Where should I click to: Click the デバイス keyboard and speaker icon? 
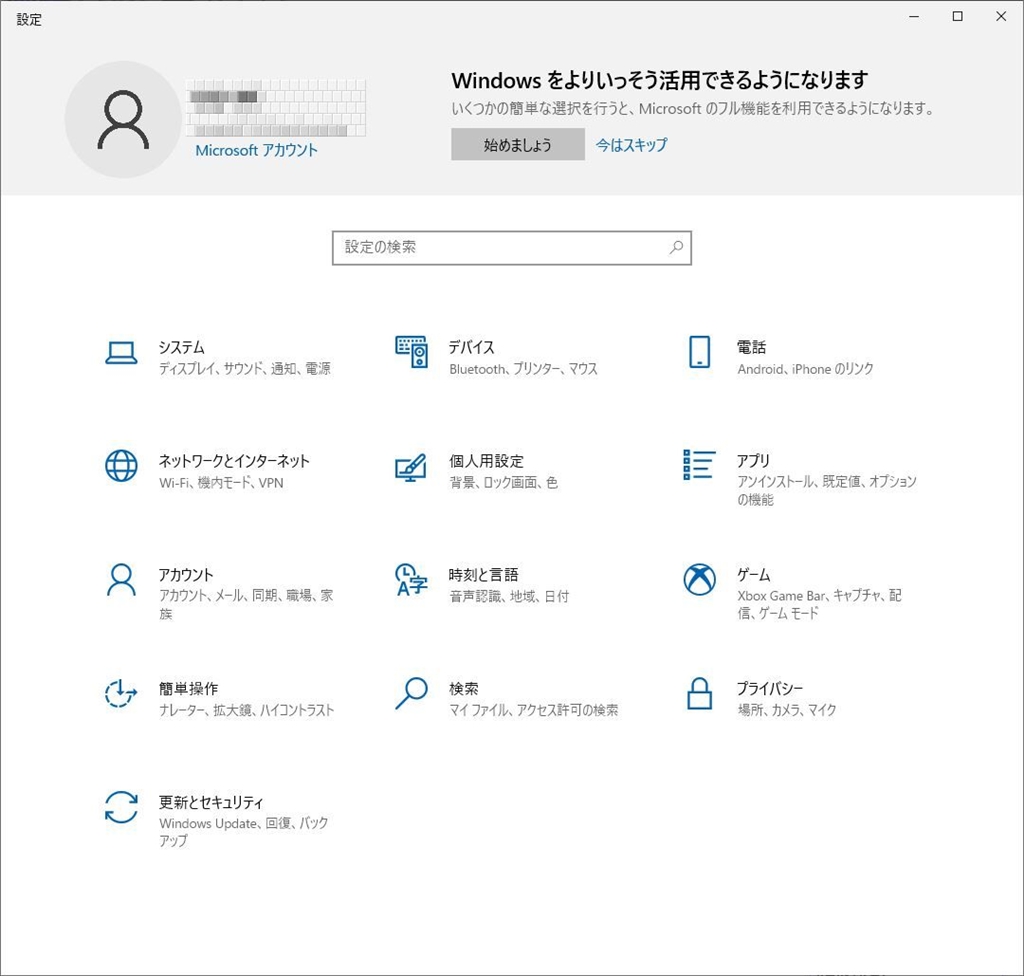coord(411,352)
